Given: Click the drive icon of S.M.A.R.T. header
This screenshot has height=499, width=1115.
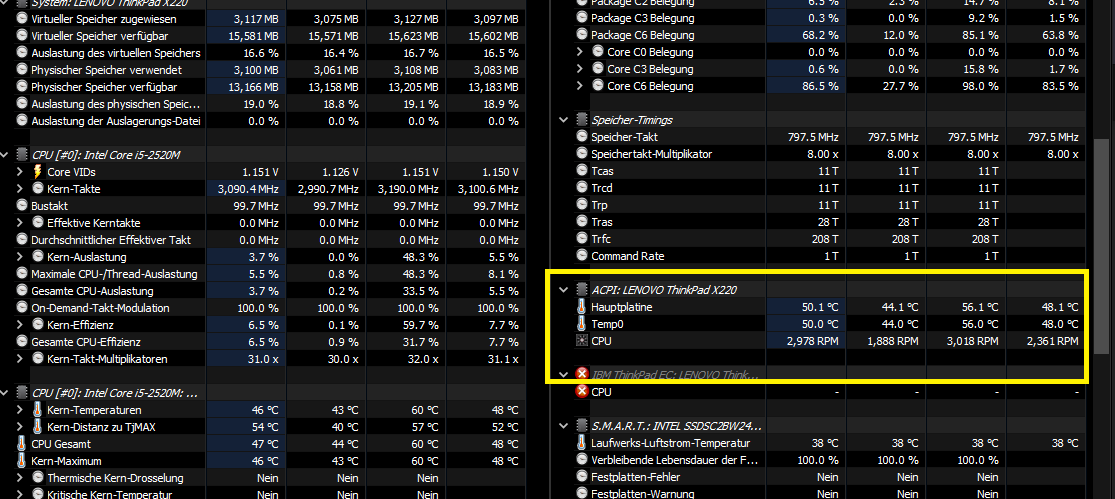Looking at the screenshot, I should tap(582, 426).
